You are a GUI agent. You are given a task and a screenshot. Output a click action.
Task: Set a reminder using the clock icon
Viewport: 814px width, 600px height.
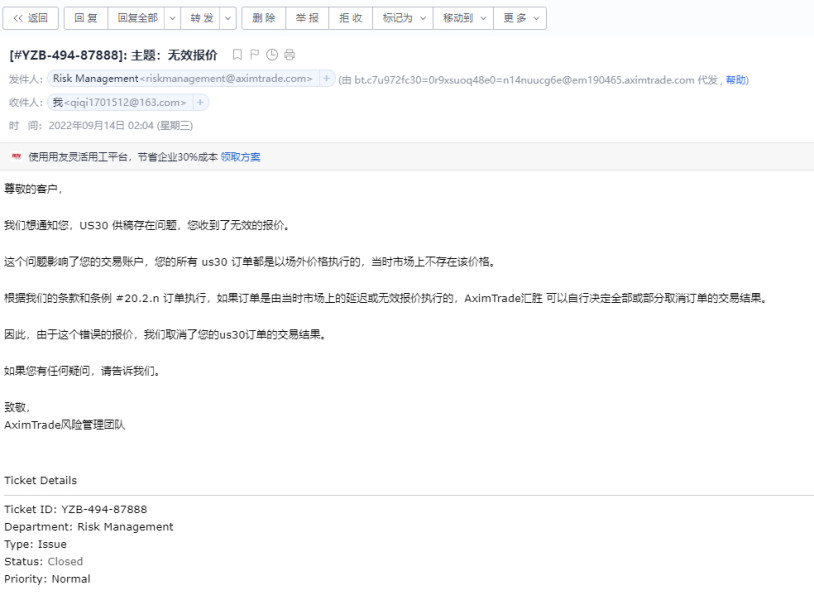(x=272, y=54)
